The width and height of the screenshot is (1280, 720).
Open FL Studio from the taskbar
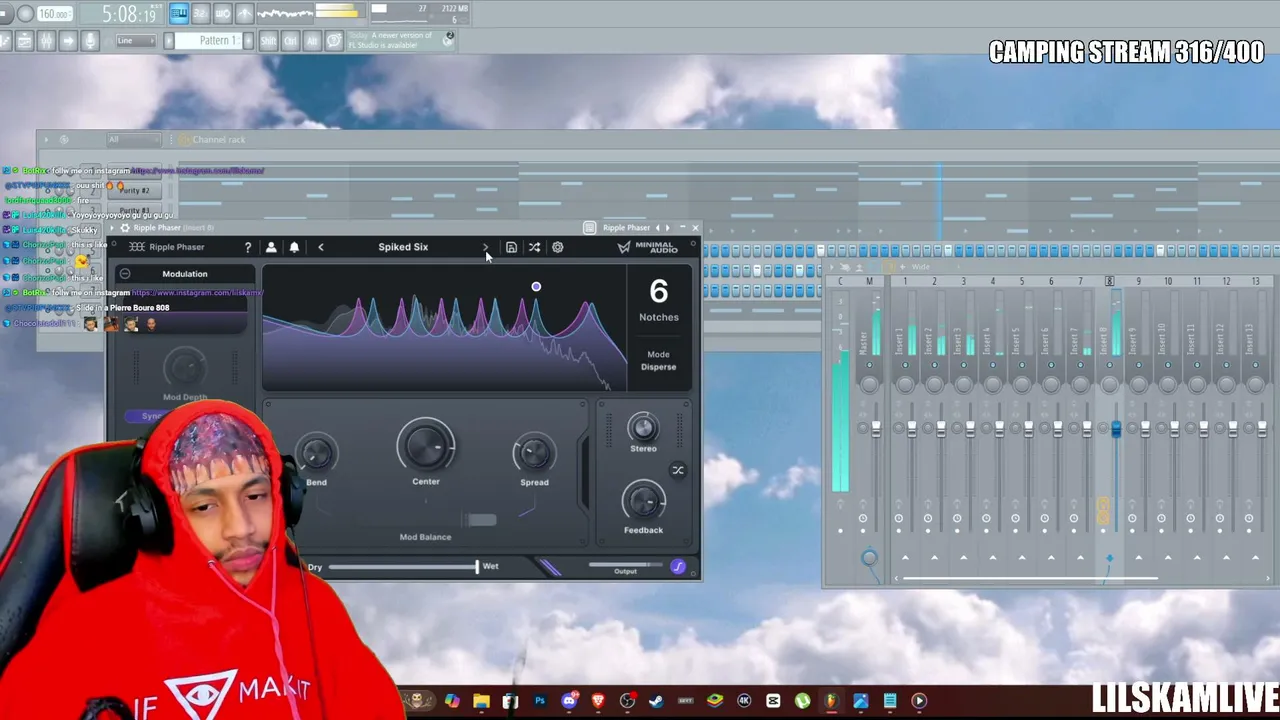click(831, 701)
